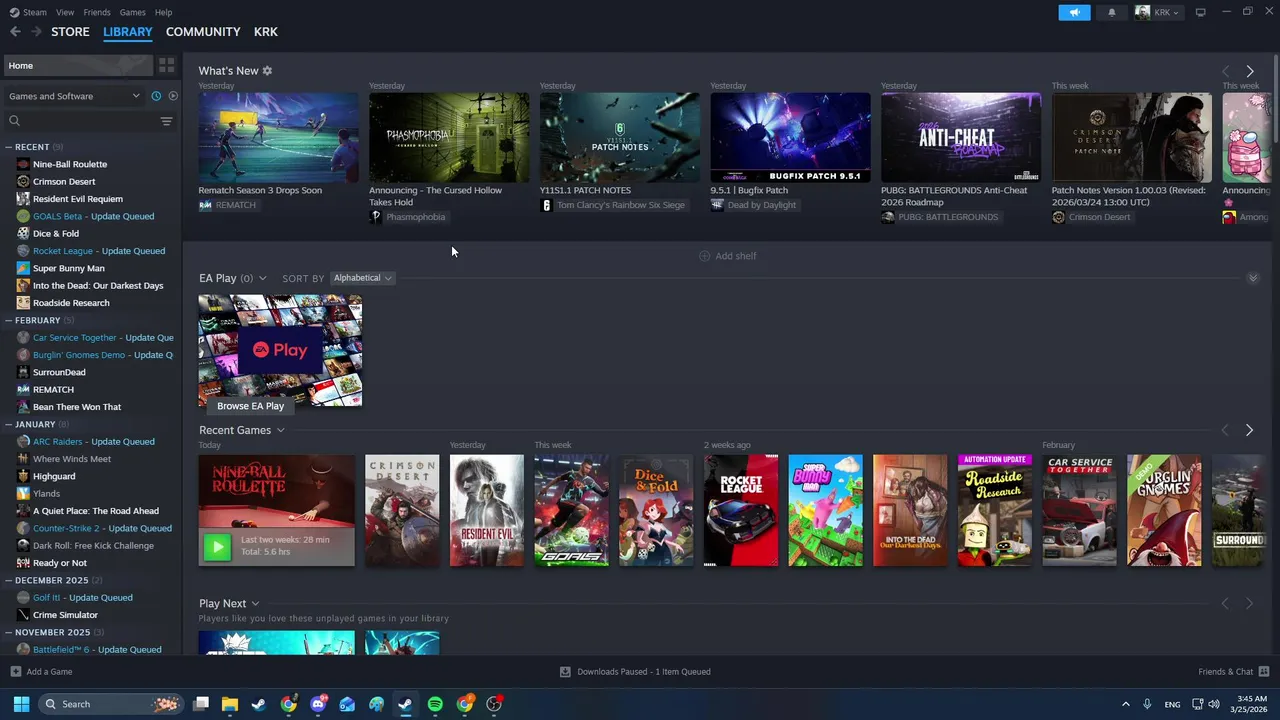This screenshot has height=720, width=1280.
Task: Open the Play Next shelf dropdown
Action: pos(229,604)
